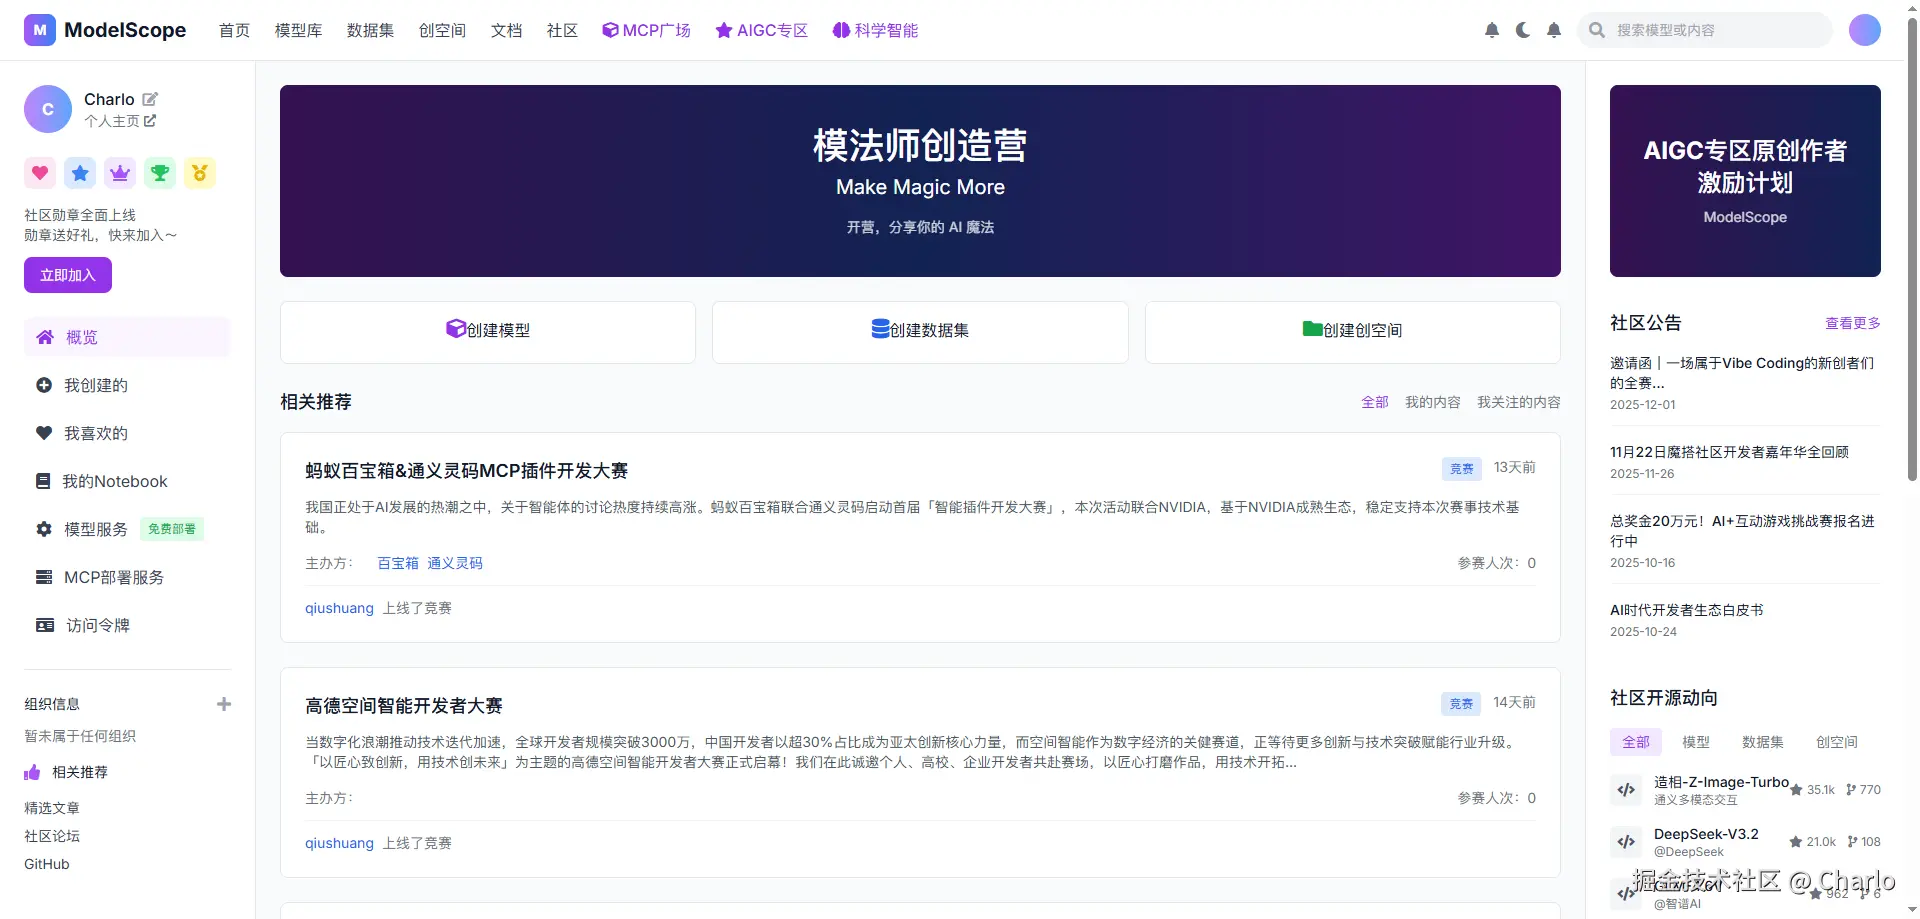Select the 概览 sidebar item
1920x919 pixels.
pos(128,337)
